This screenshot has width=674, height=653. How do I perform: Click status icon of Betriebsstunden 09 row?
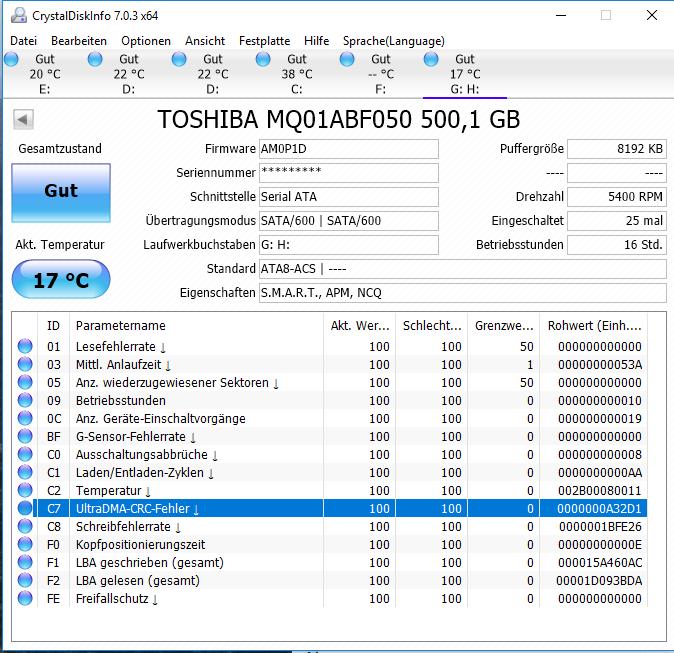point(25,400)
